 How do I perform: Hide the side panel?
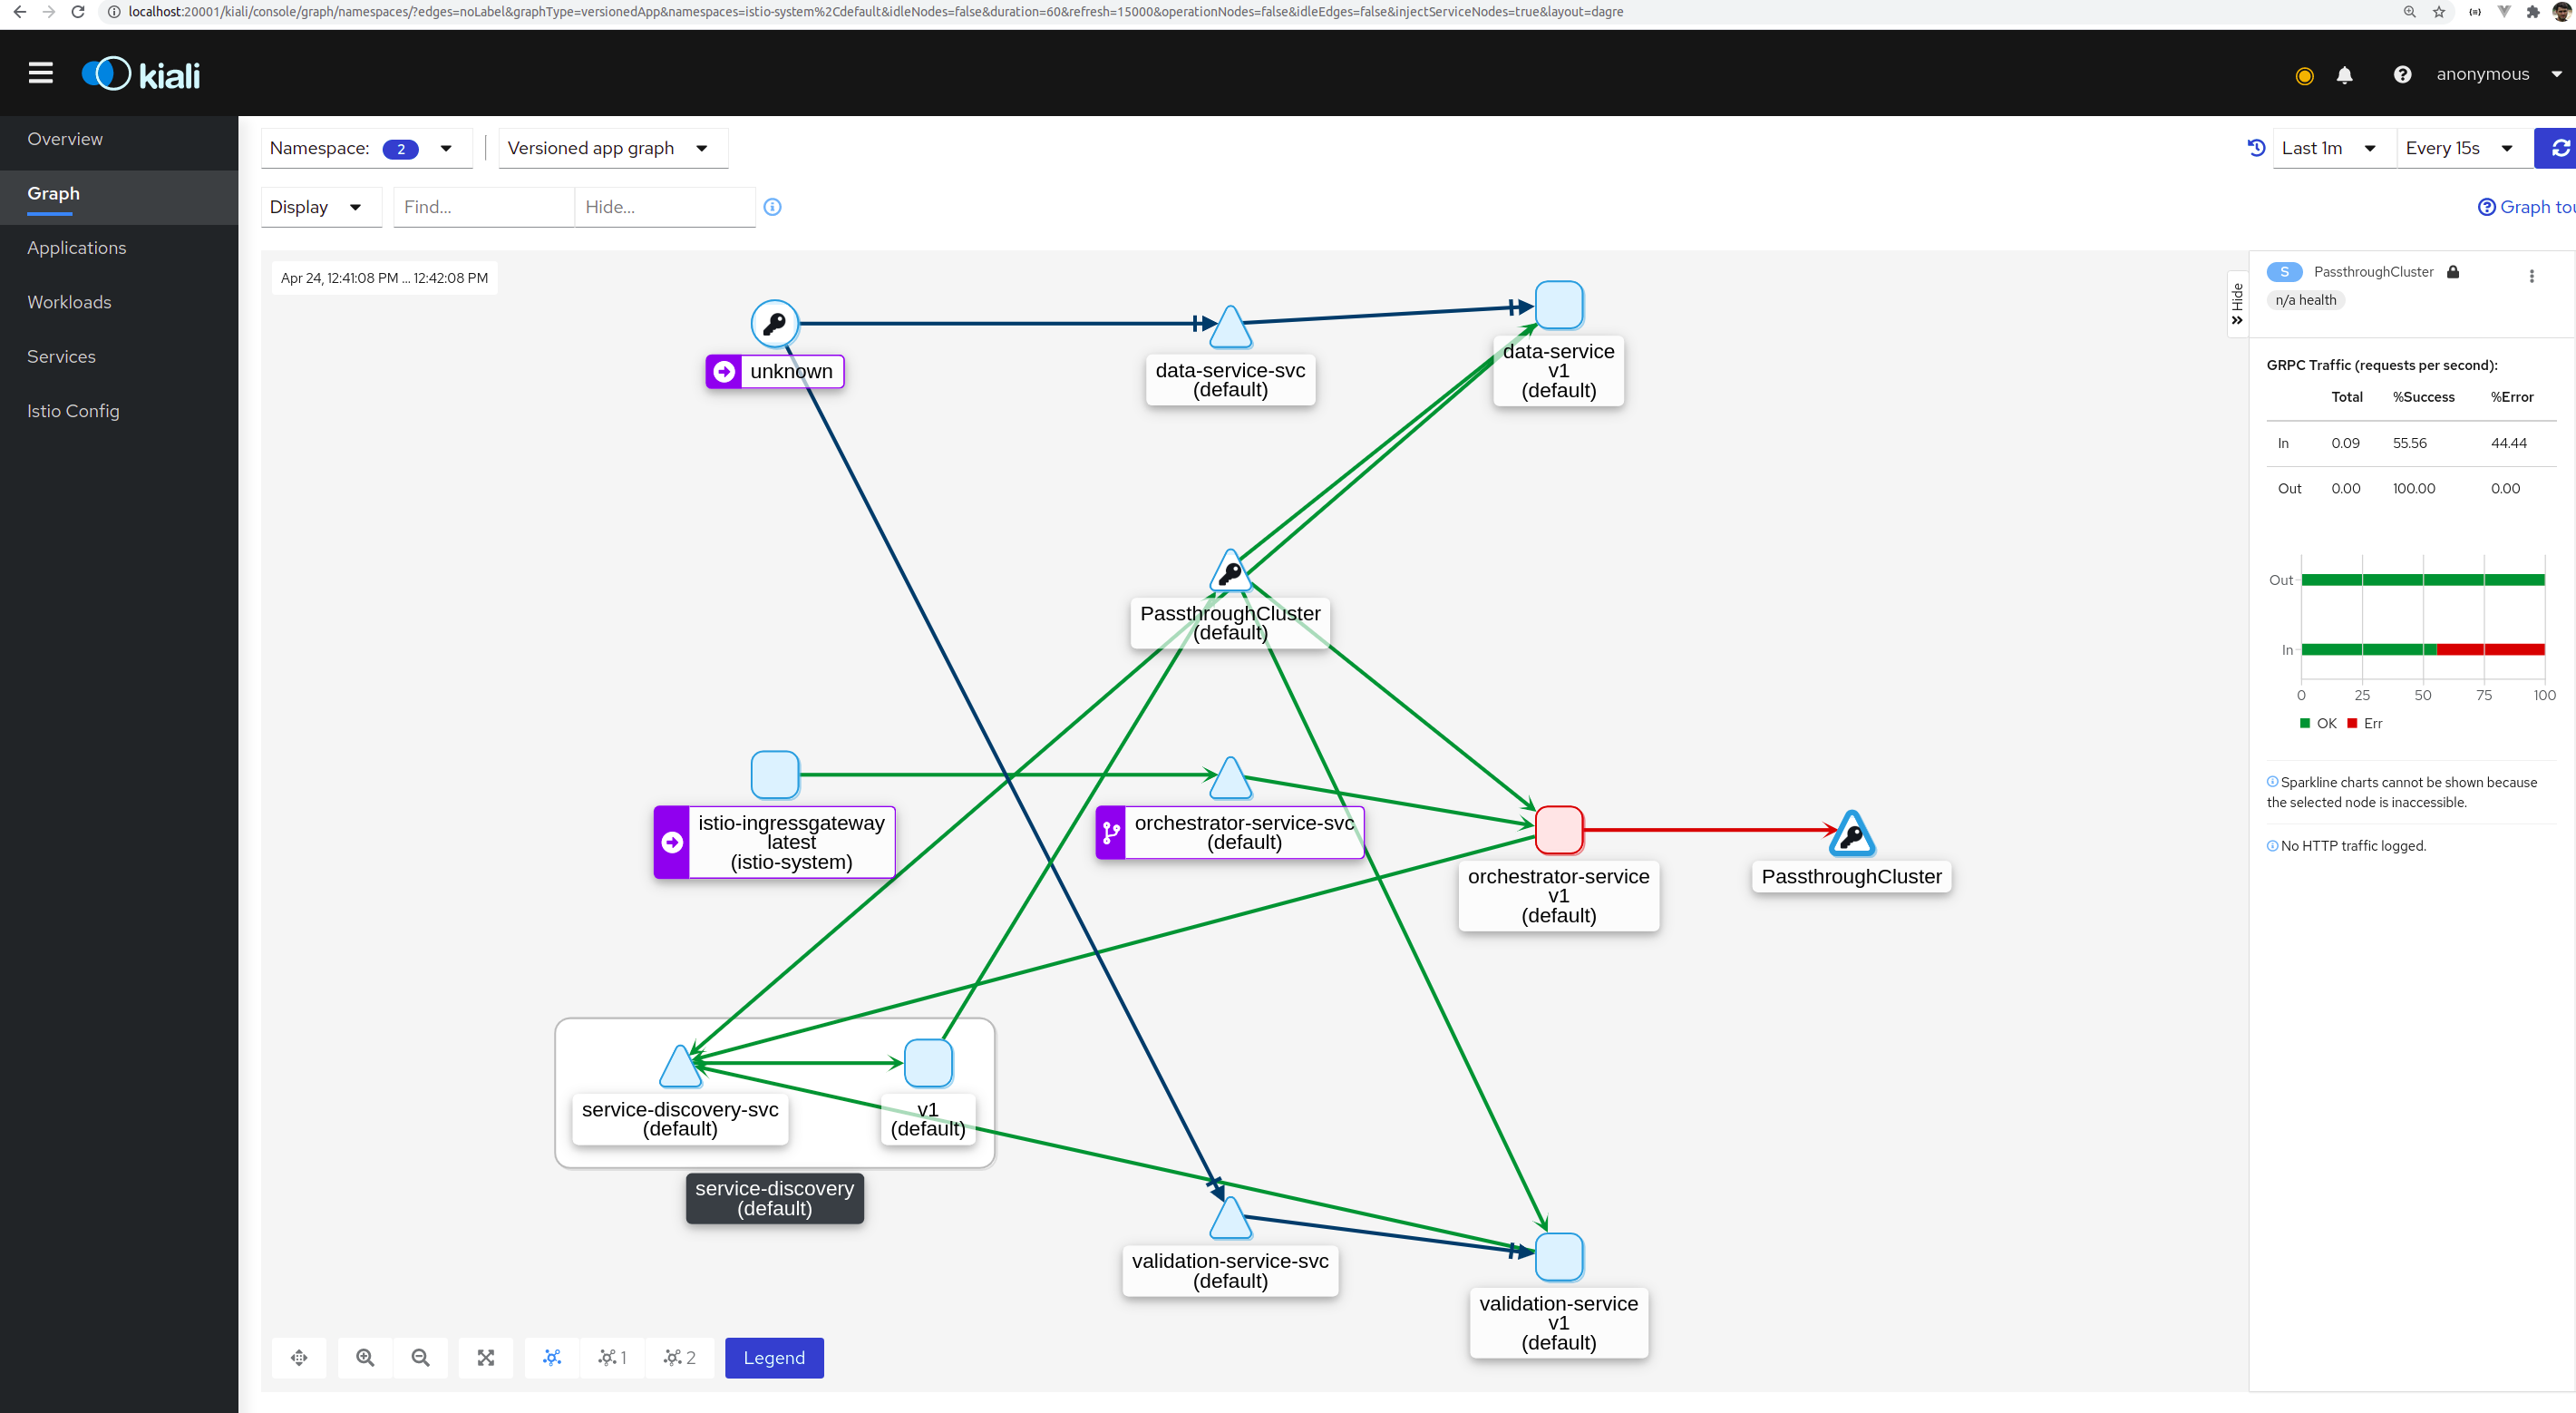(x=2237, y=303)
